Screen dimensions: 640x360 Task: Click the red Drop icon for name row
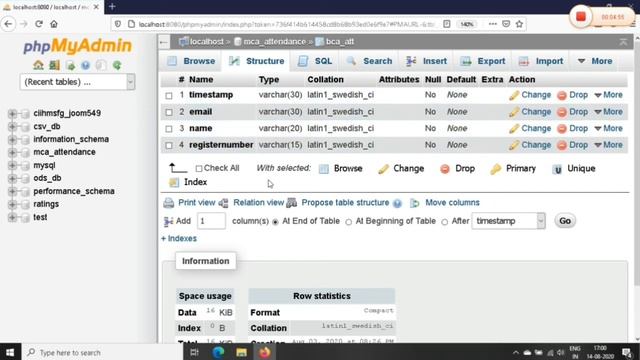(x=562, y=129)
